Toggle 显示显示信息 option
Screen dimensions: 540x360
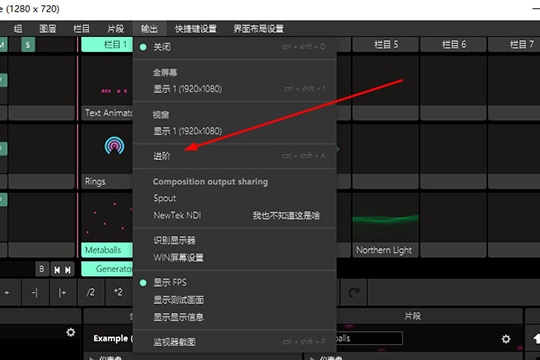[x=235, y=317]
